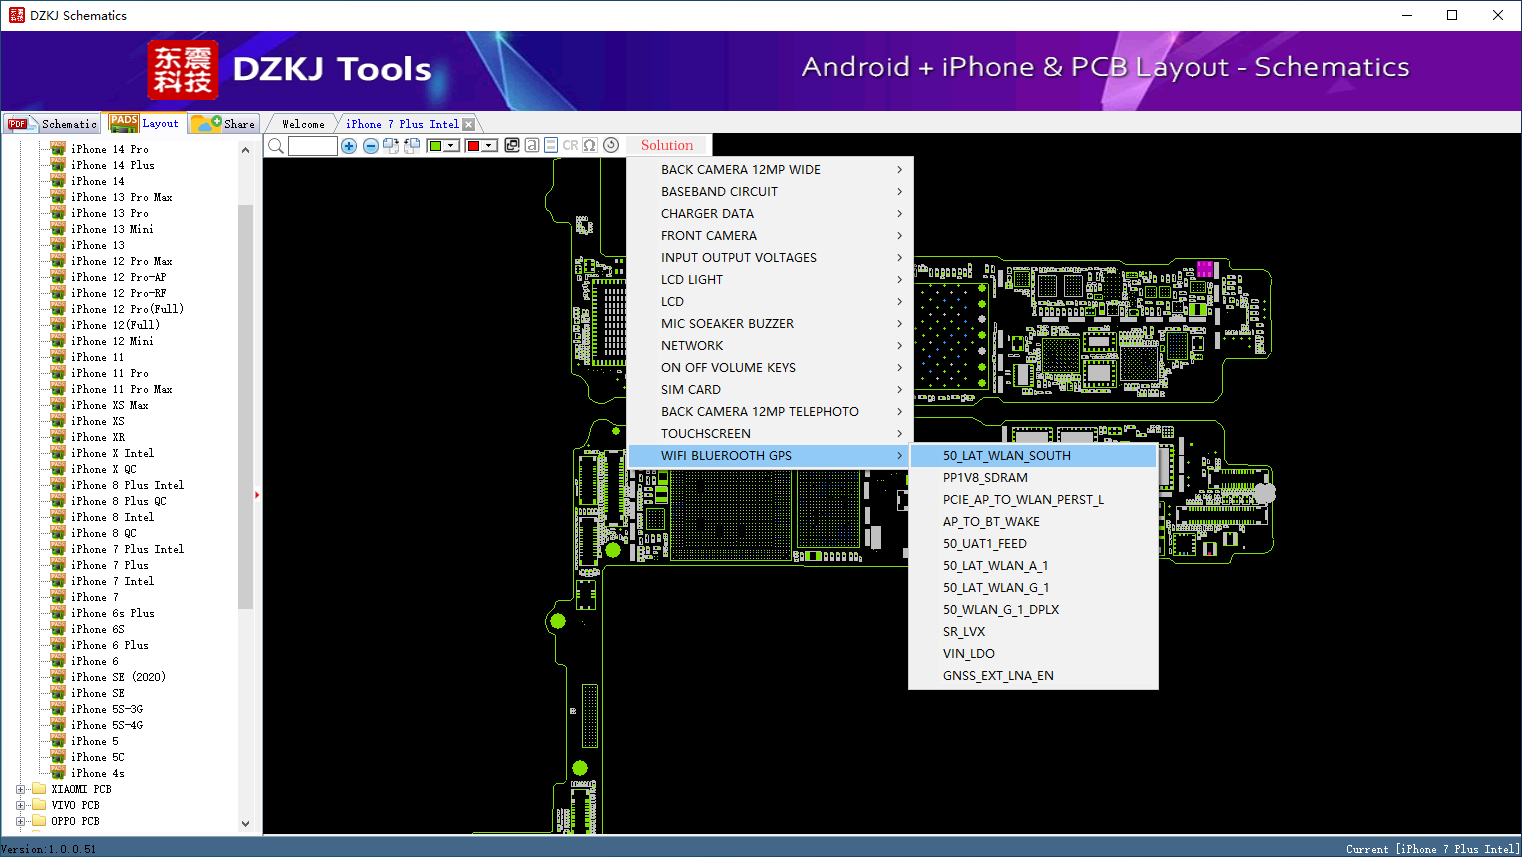Click the device tree scroll up arrow

pyautogui.click(x=246, y=150)
